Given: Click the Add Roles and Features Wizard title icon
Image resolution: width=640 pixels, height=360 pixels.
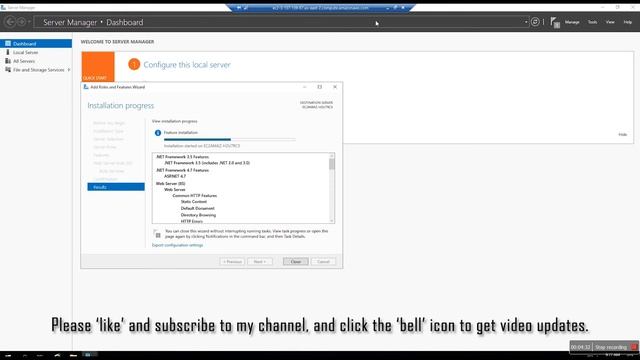Looking at the screenshot, I should [x=86, y=87].
